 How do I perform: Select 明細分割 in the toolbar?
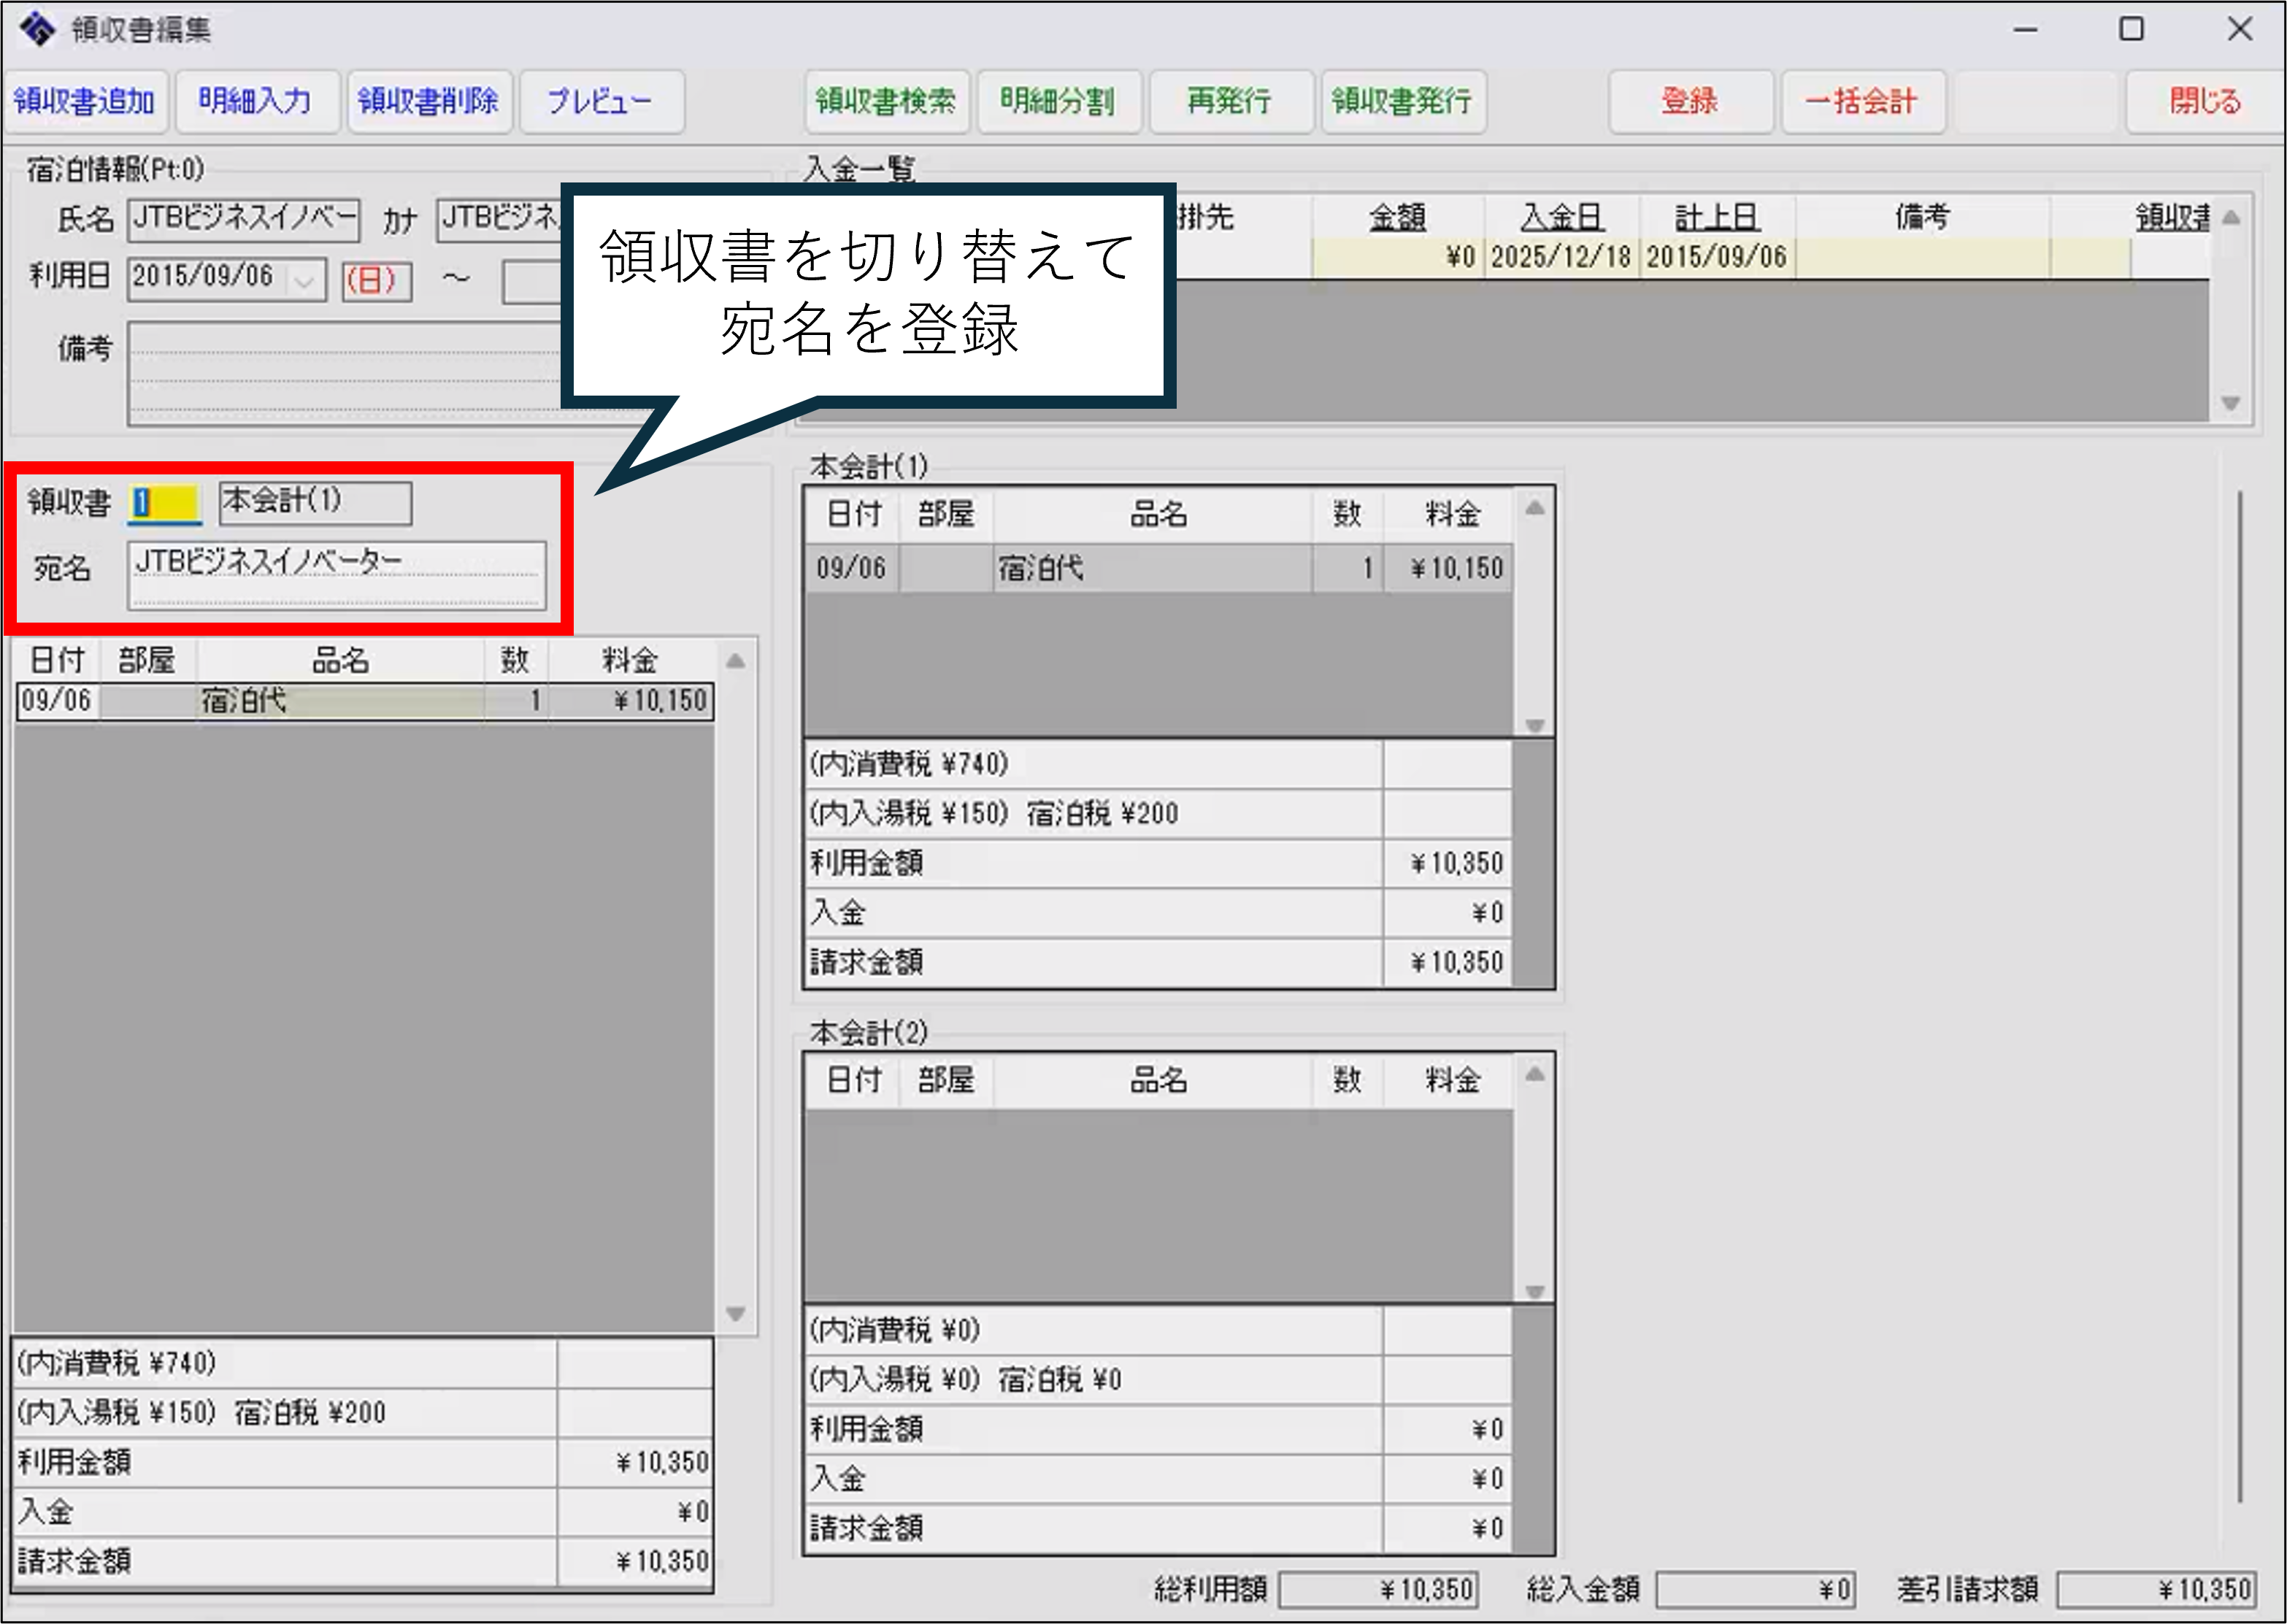(x=1058, y=101)
